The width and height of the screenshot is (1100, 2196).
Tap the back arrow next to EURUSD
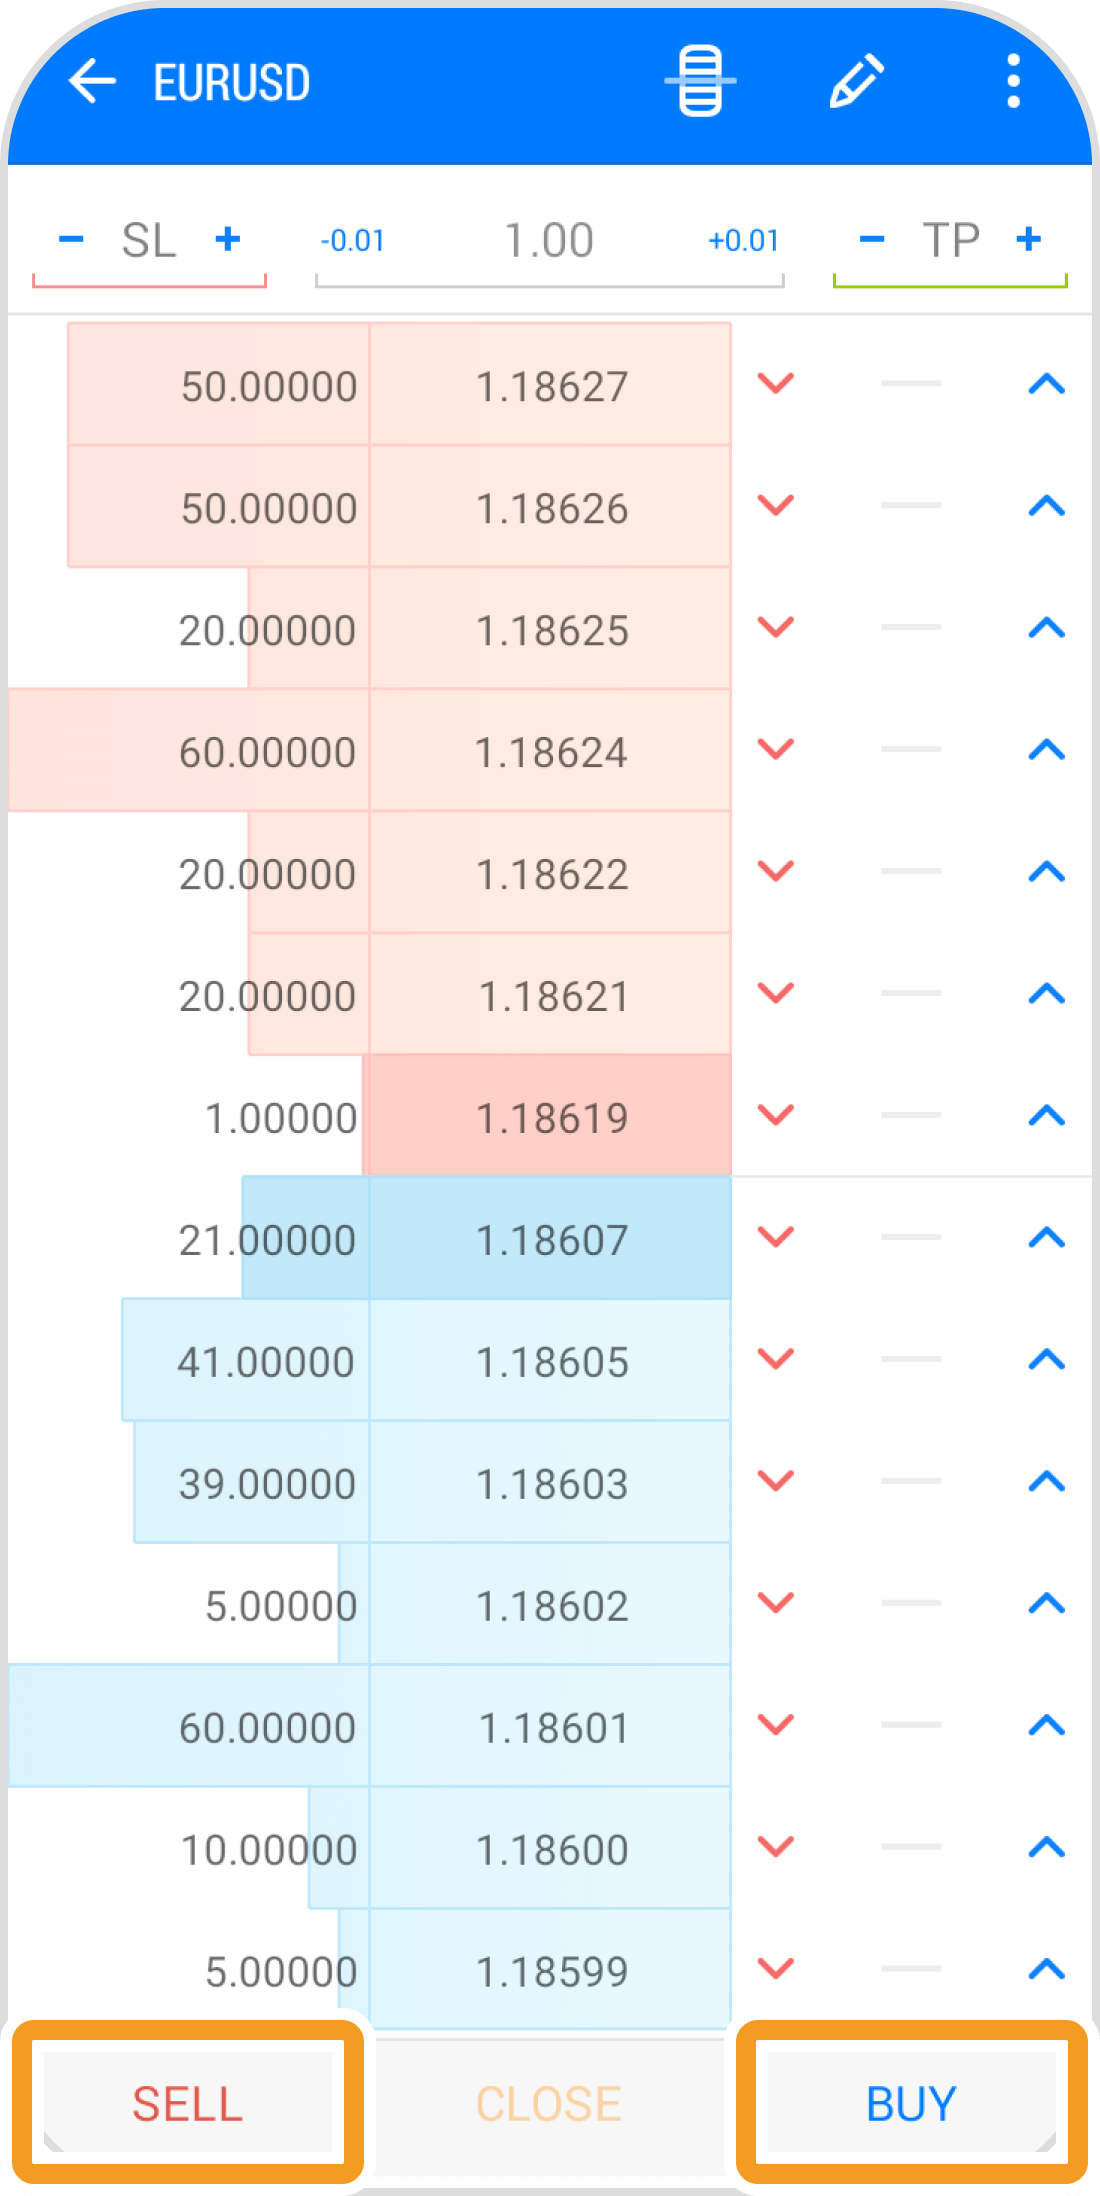(x=92, y=82)
